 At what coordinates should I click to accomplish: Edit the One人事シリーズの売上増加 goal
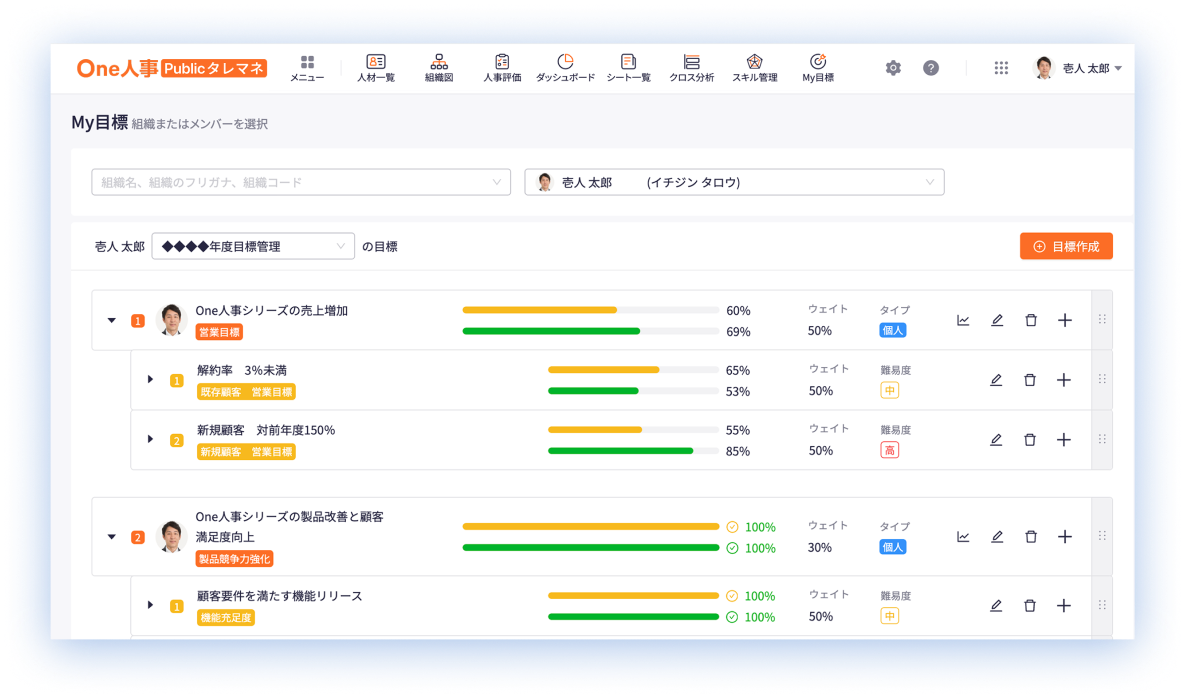pos(997,321)
